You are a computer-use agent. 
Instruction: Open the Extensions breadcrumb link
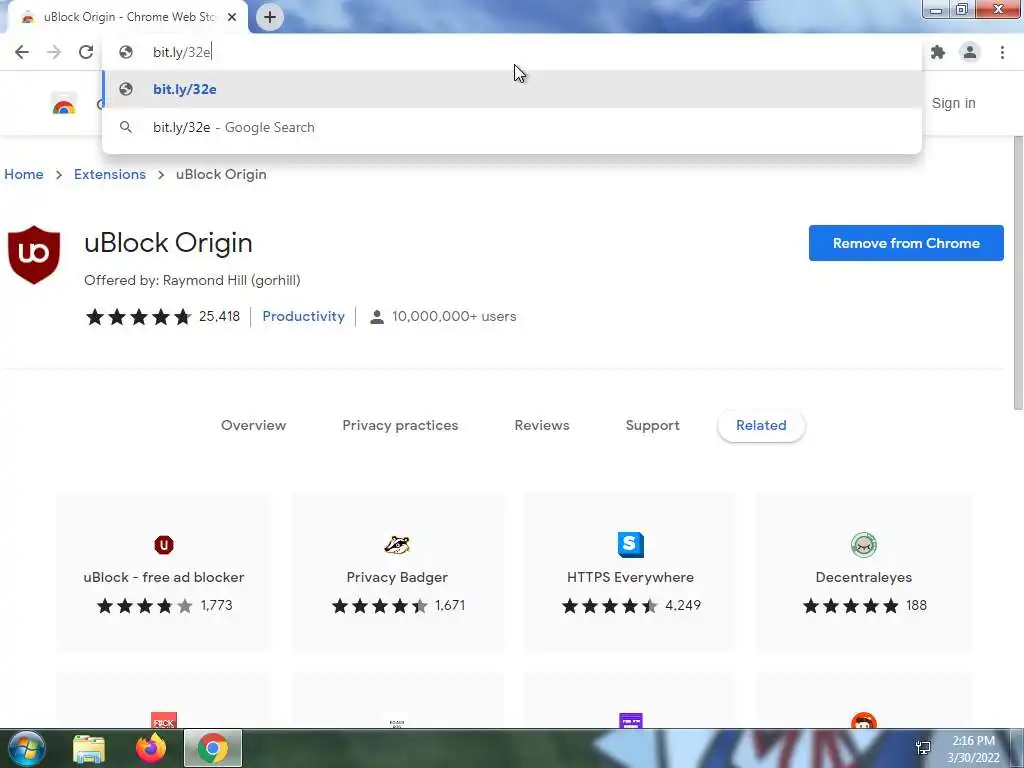coord(110,174)
